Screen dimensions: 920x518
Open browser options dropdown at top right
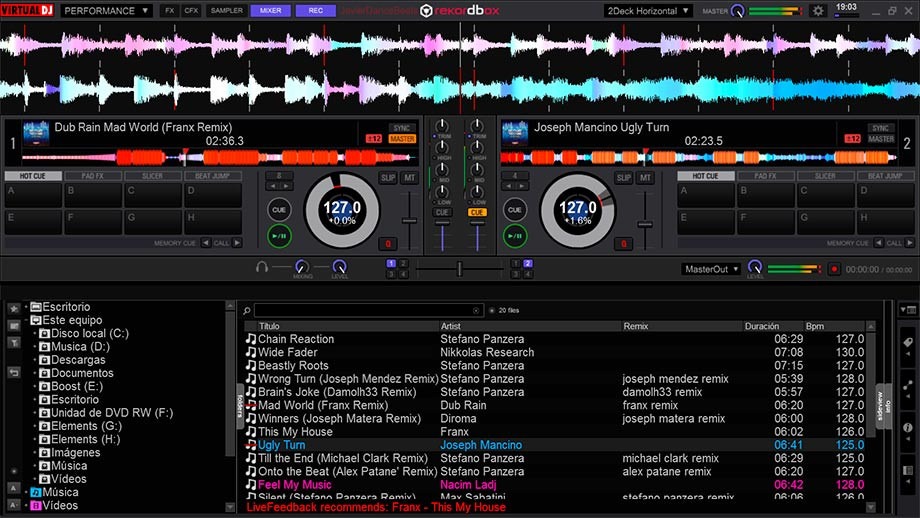[x=908, y=309]
